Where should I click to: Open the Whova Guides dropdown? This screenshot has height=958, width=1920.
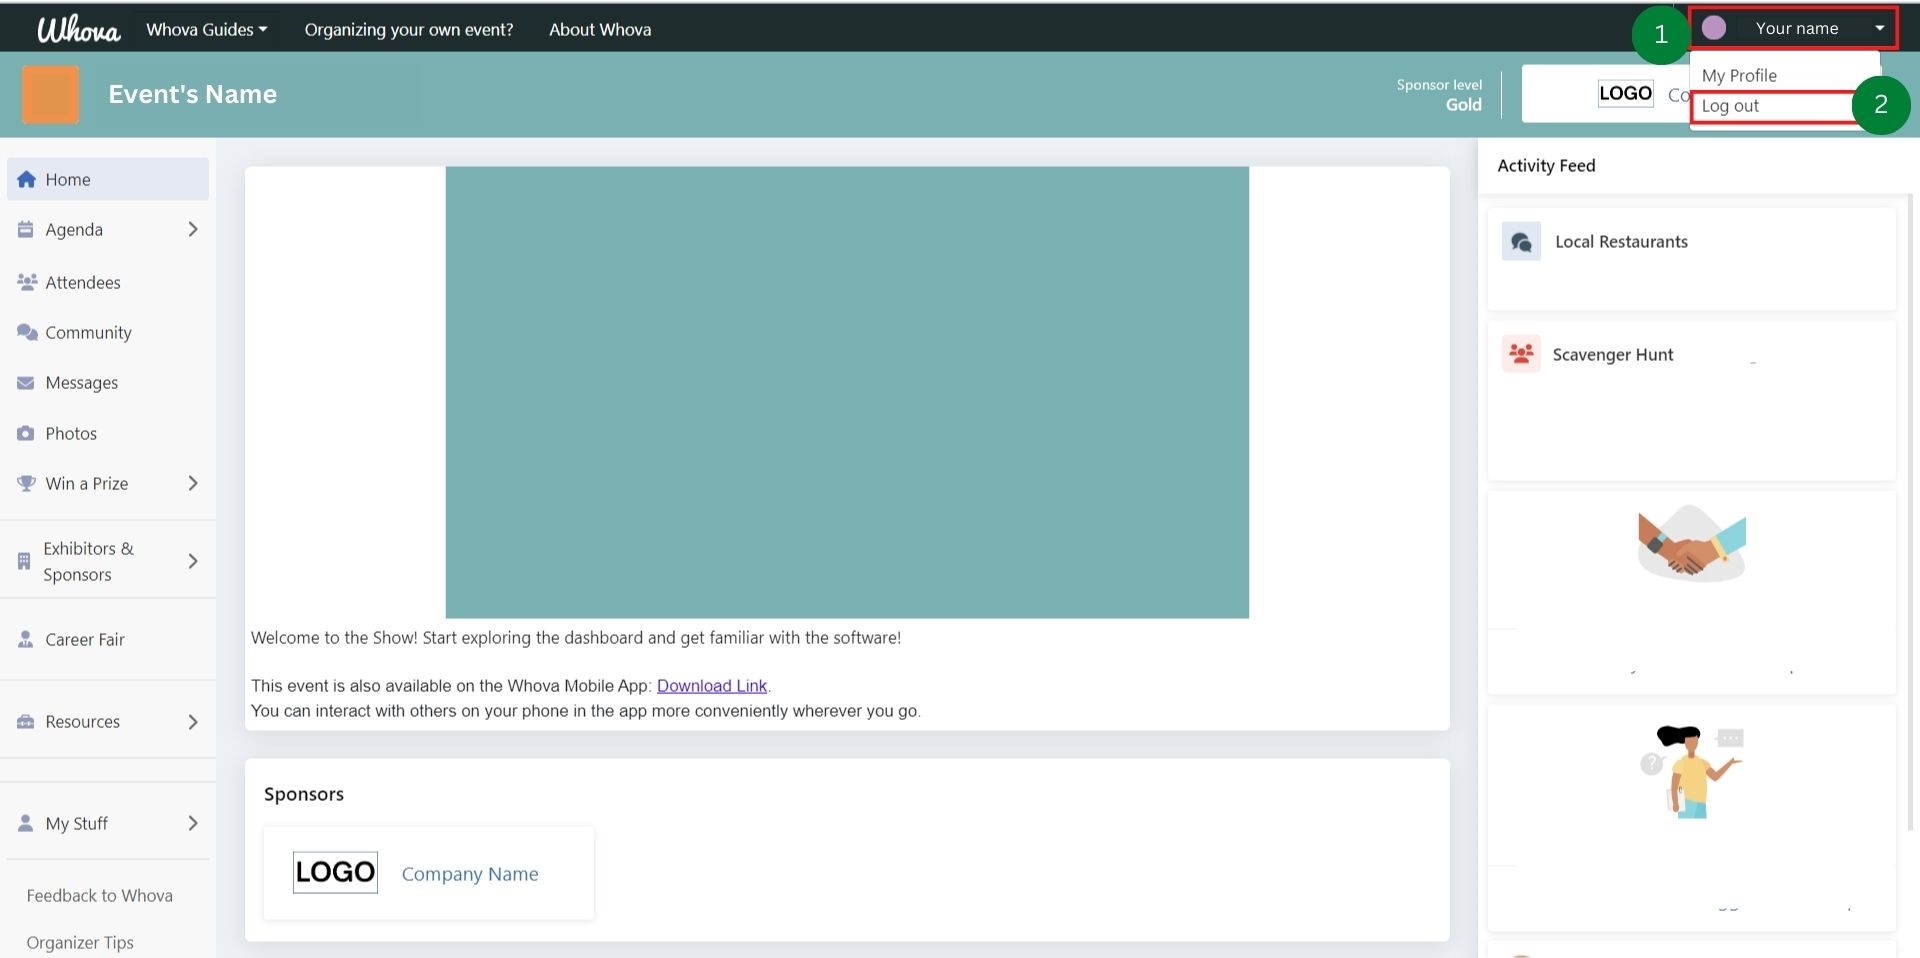[206, 30]
